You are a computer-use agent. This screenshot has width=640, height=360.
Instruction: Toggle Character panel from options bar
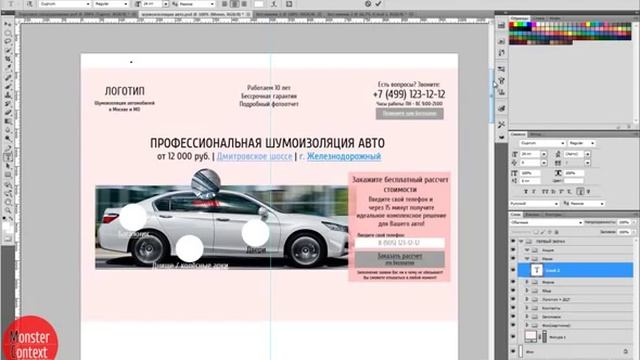tap(289, 4)
